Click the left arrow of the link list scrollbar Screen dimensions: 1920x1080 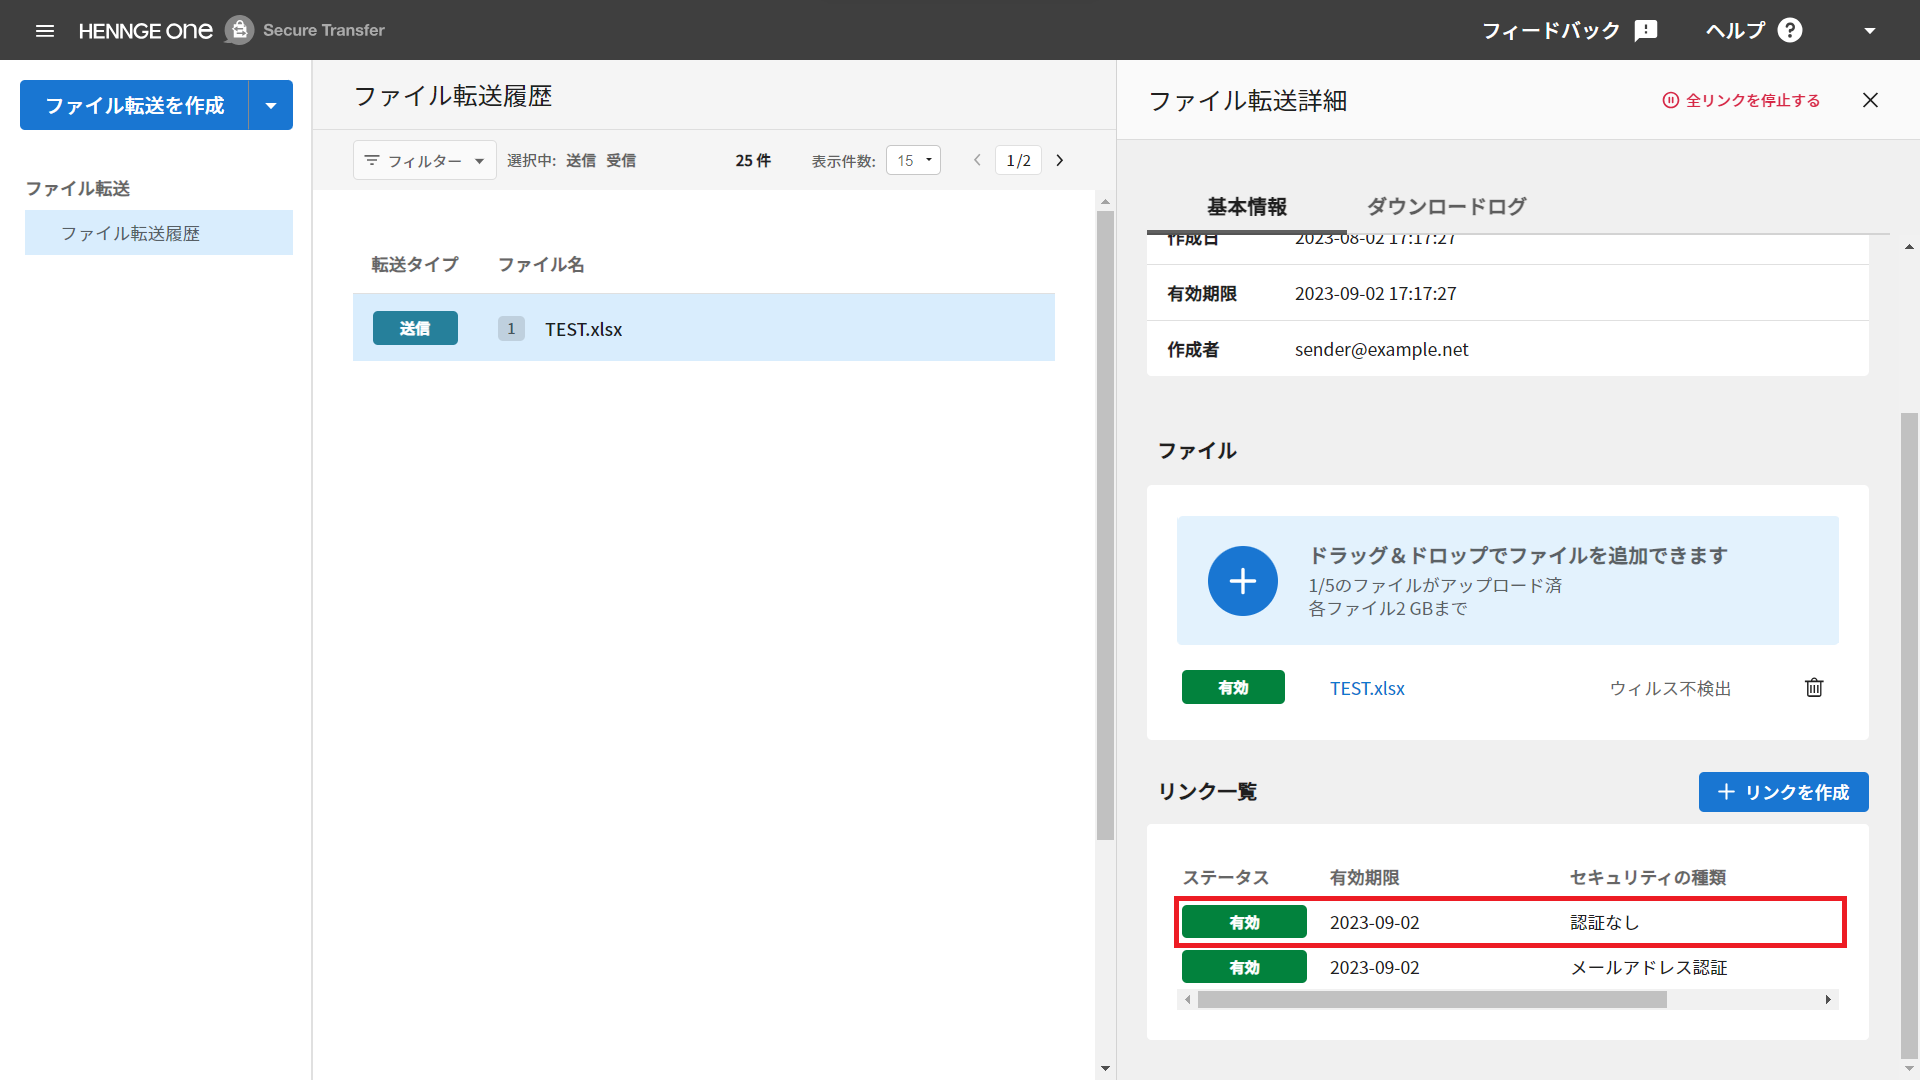[1187, 999]
